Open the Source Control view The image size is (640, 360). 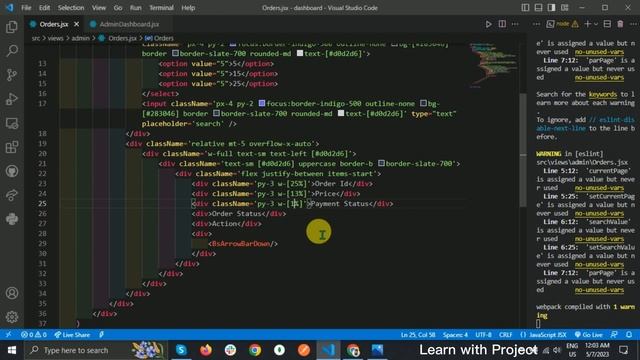coord(12,75)
